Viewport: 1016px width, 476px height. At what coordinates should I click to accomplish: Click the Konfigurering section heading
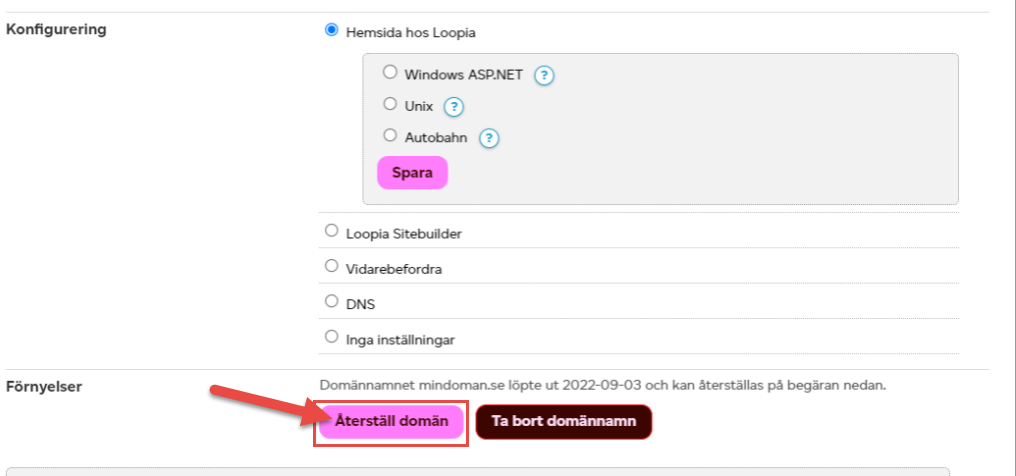click(x=56, y=29)
